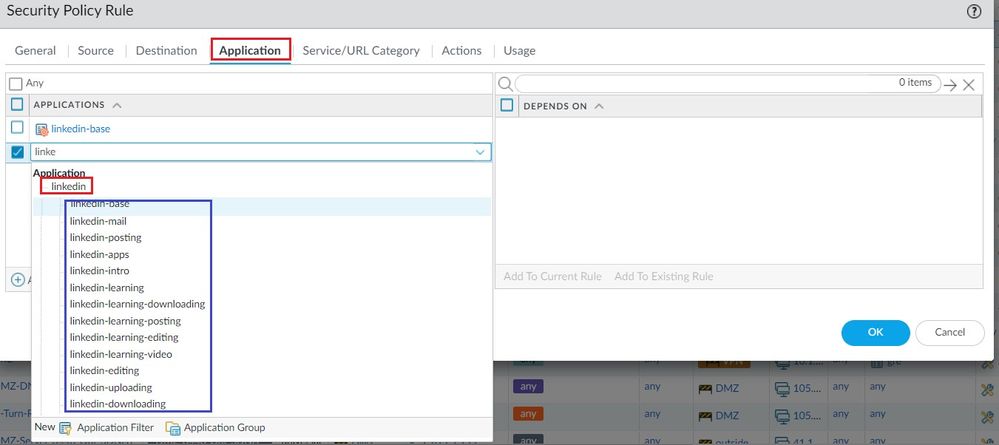Image resolution: width=999 pixels, height=445 pixels.
Task: Pick linkedin-downloading option
Action: tap(118, 404)
